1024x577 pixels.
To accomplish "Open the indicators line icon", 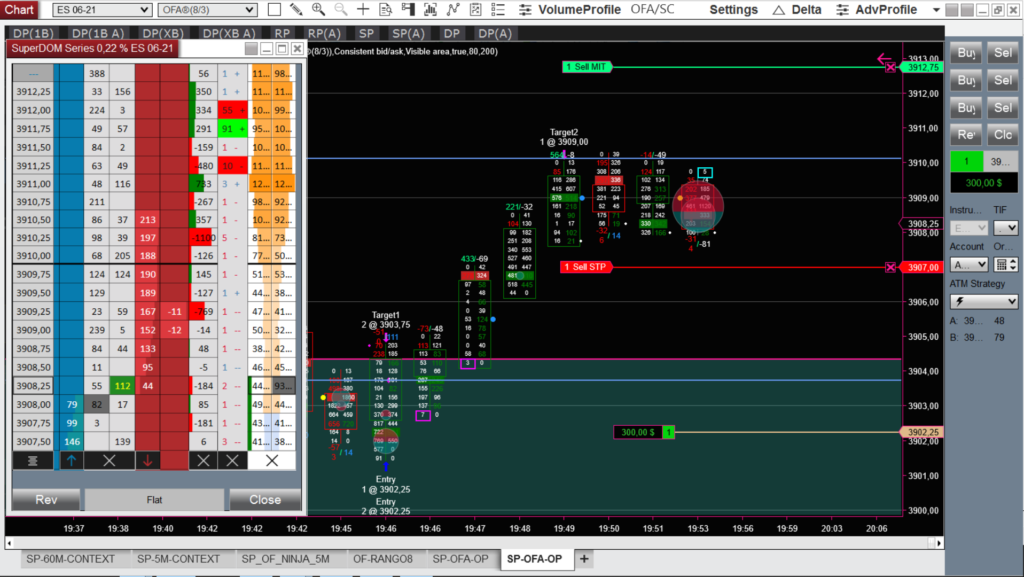I will tap(453, 10).
